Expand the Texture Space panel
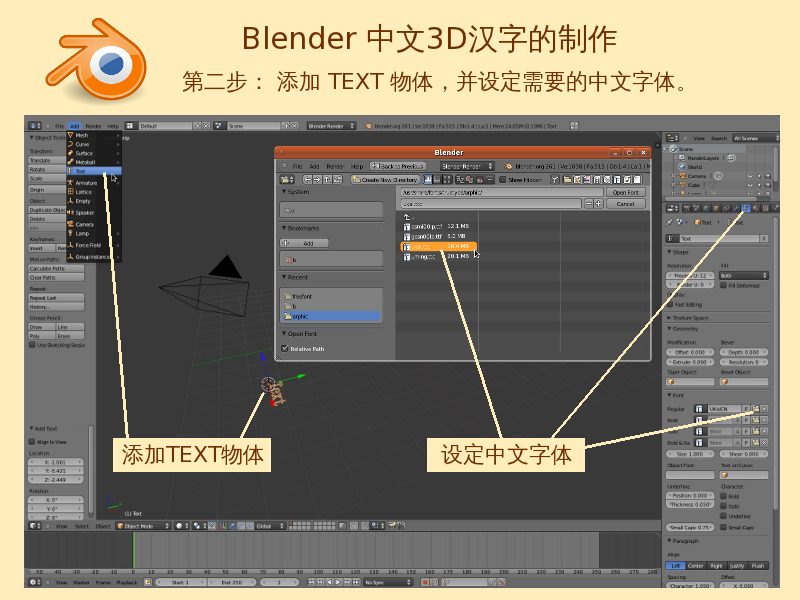Image resolution: width=800 pixels, height=600 pixels. [669, 318]
